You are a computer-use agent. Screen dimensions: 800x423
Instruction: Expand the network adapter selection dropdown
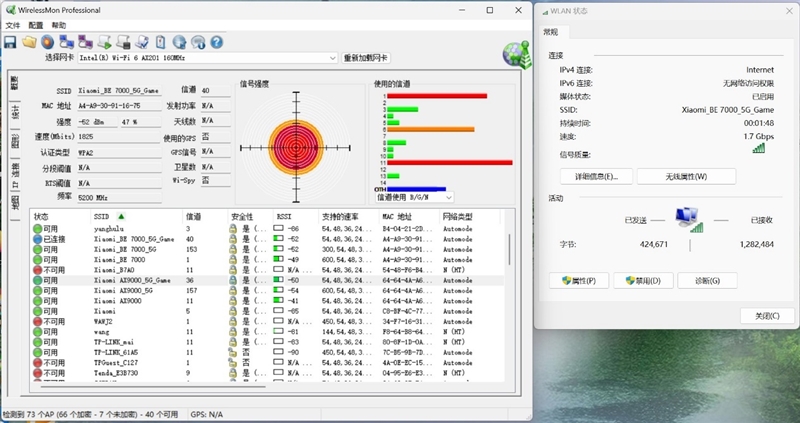[334, 58]
